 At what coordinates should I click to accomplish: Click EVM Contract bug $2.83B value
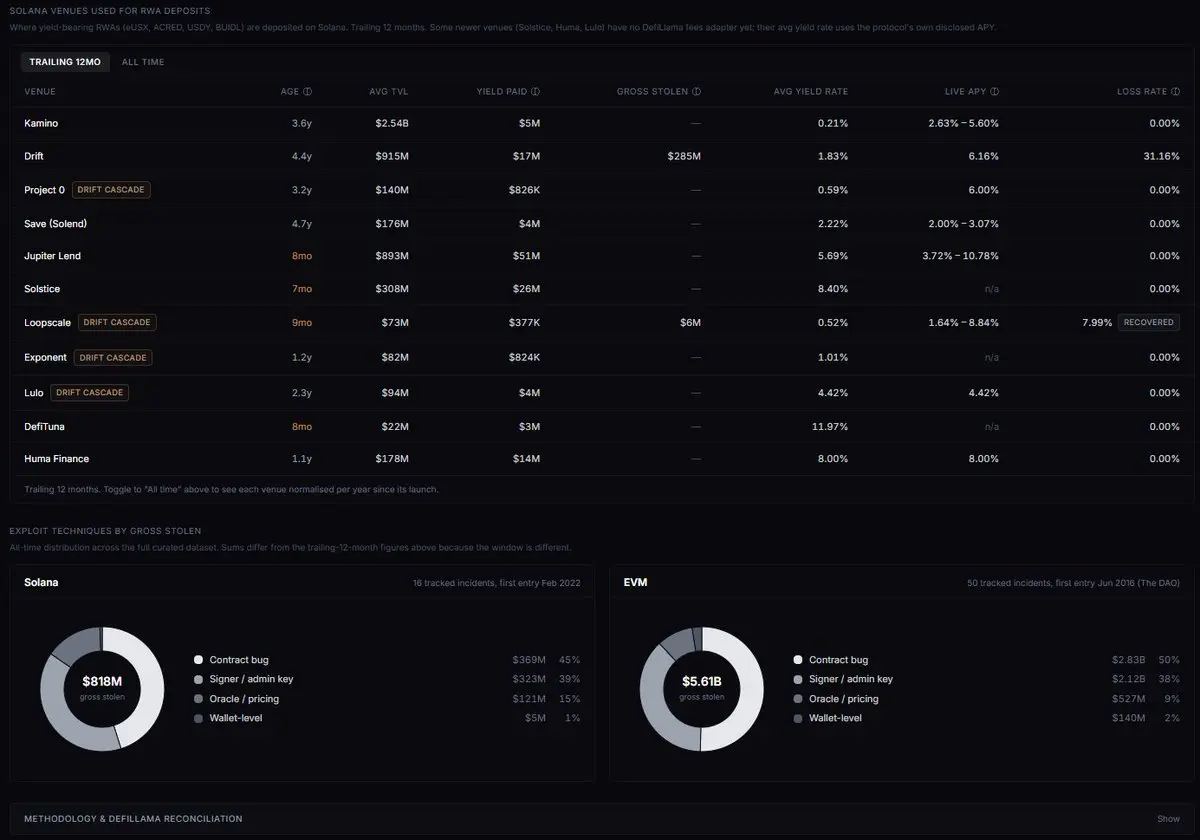click(1128, 660)
